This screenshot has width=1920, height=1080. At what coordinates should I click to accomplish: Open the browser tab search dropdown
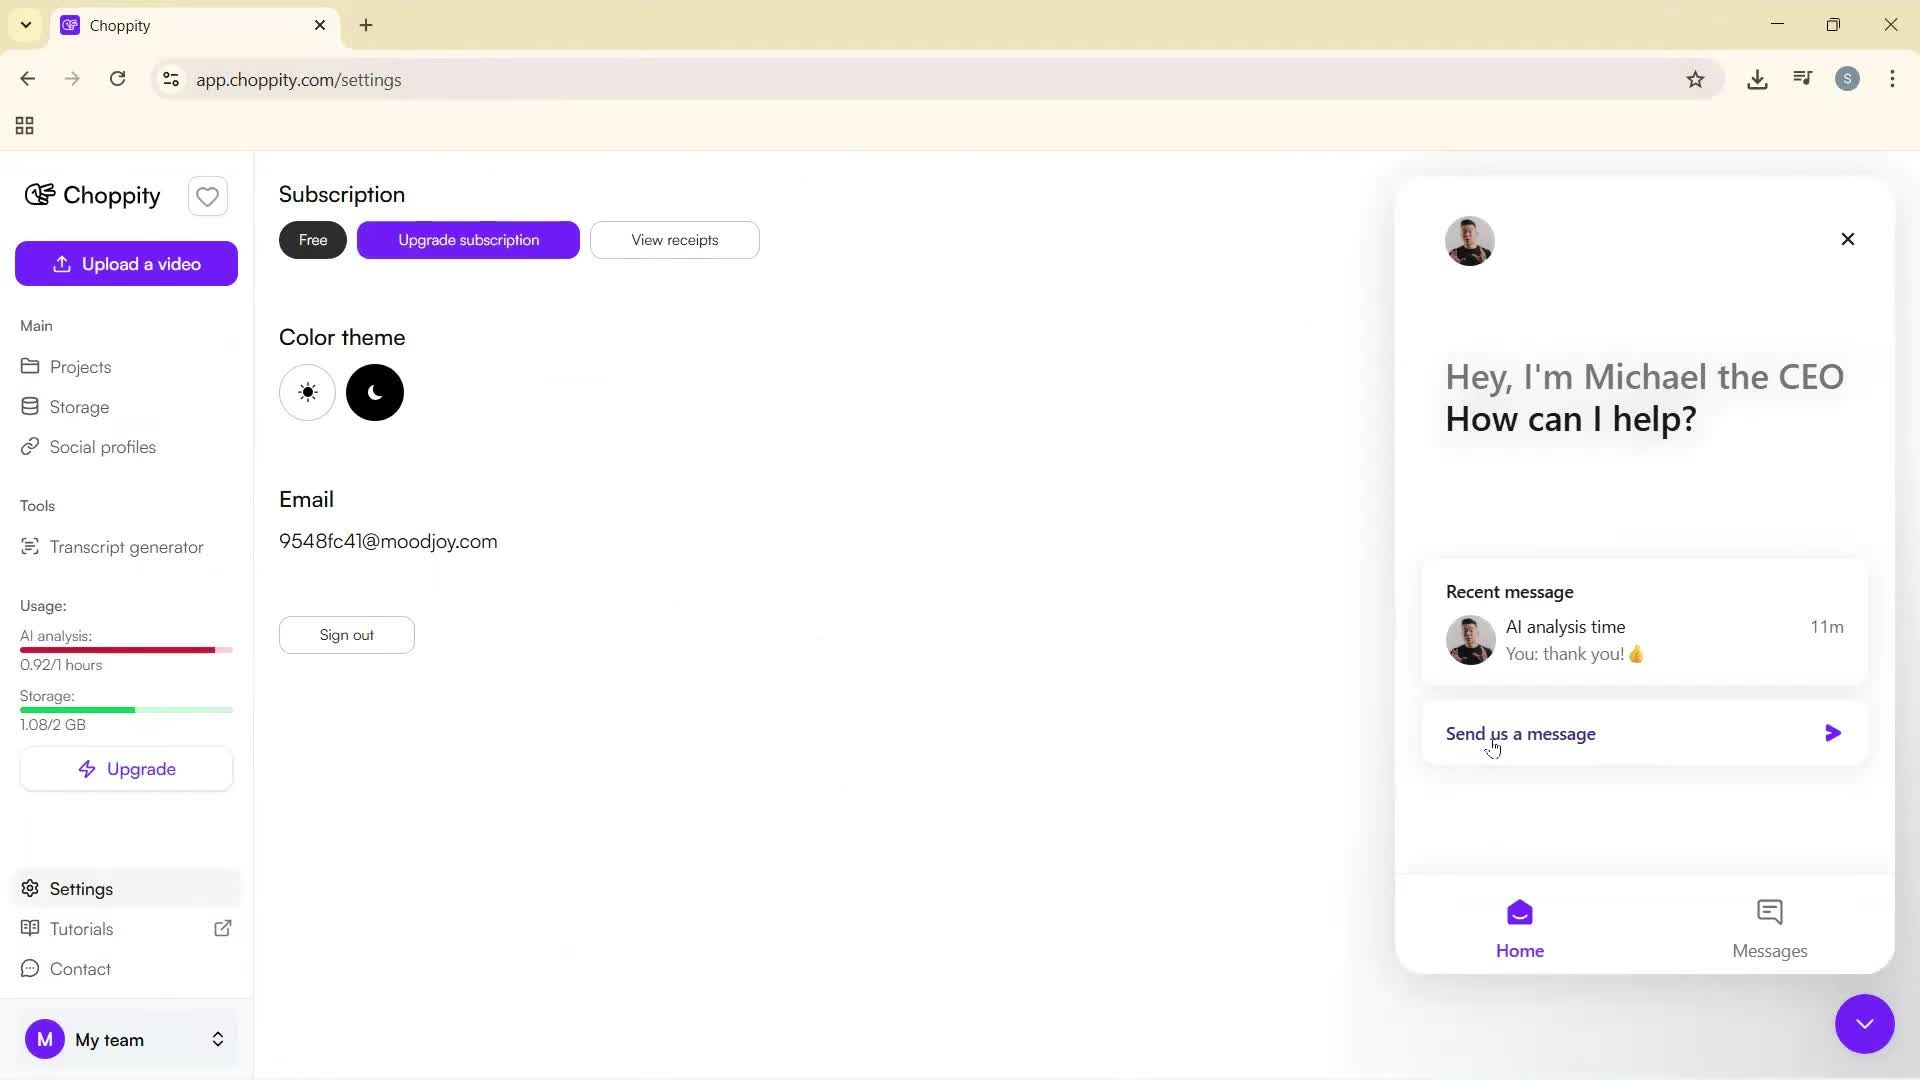pyautogui.click(x=25, y=25)
